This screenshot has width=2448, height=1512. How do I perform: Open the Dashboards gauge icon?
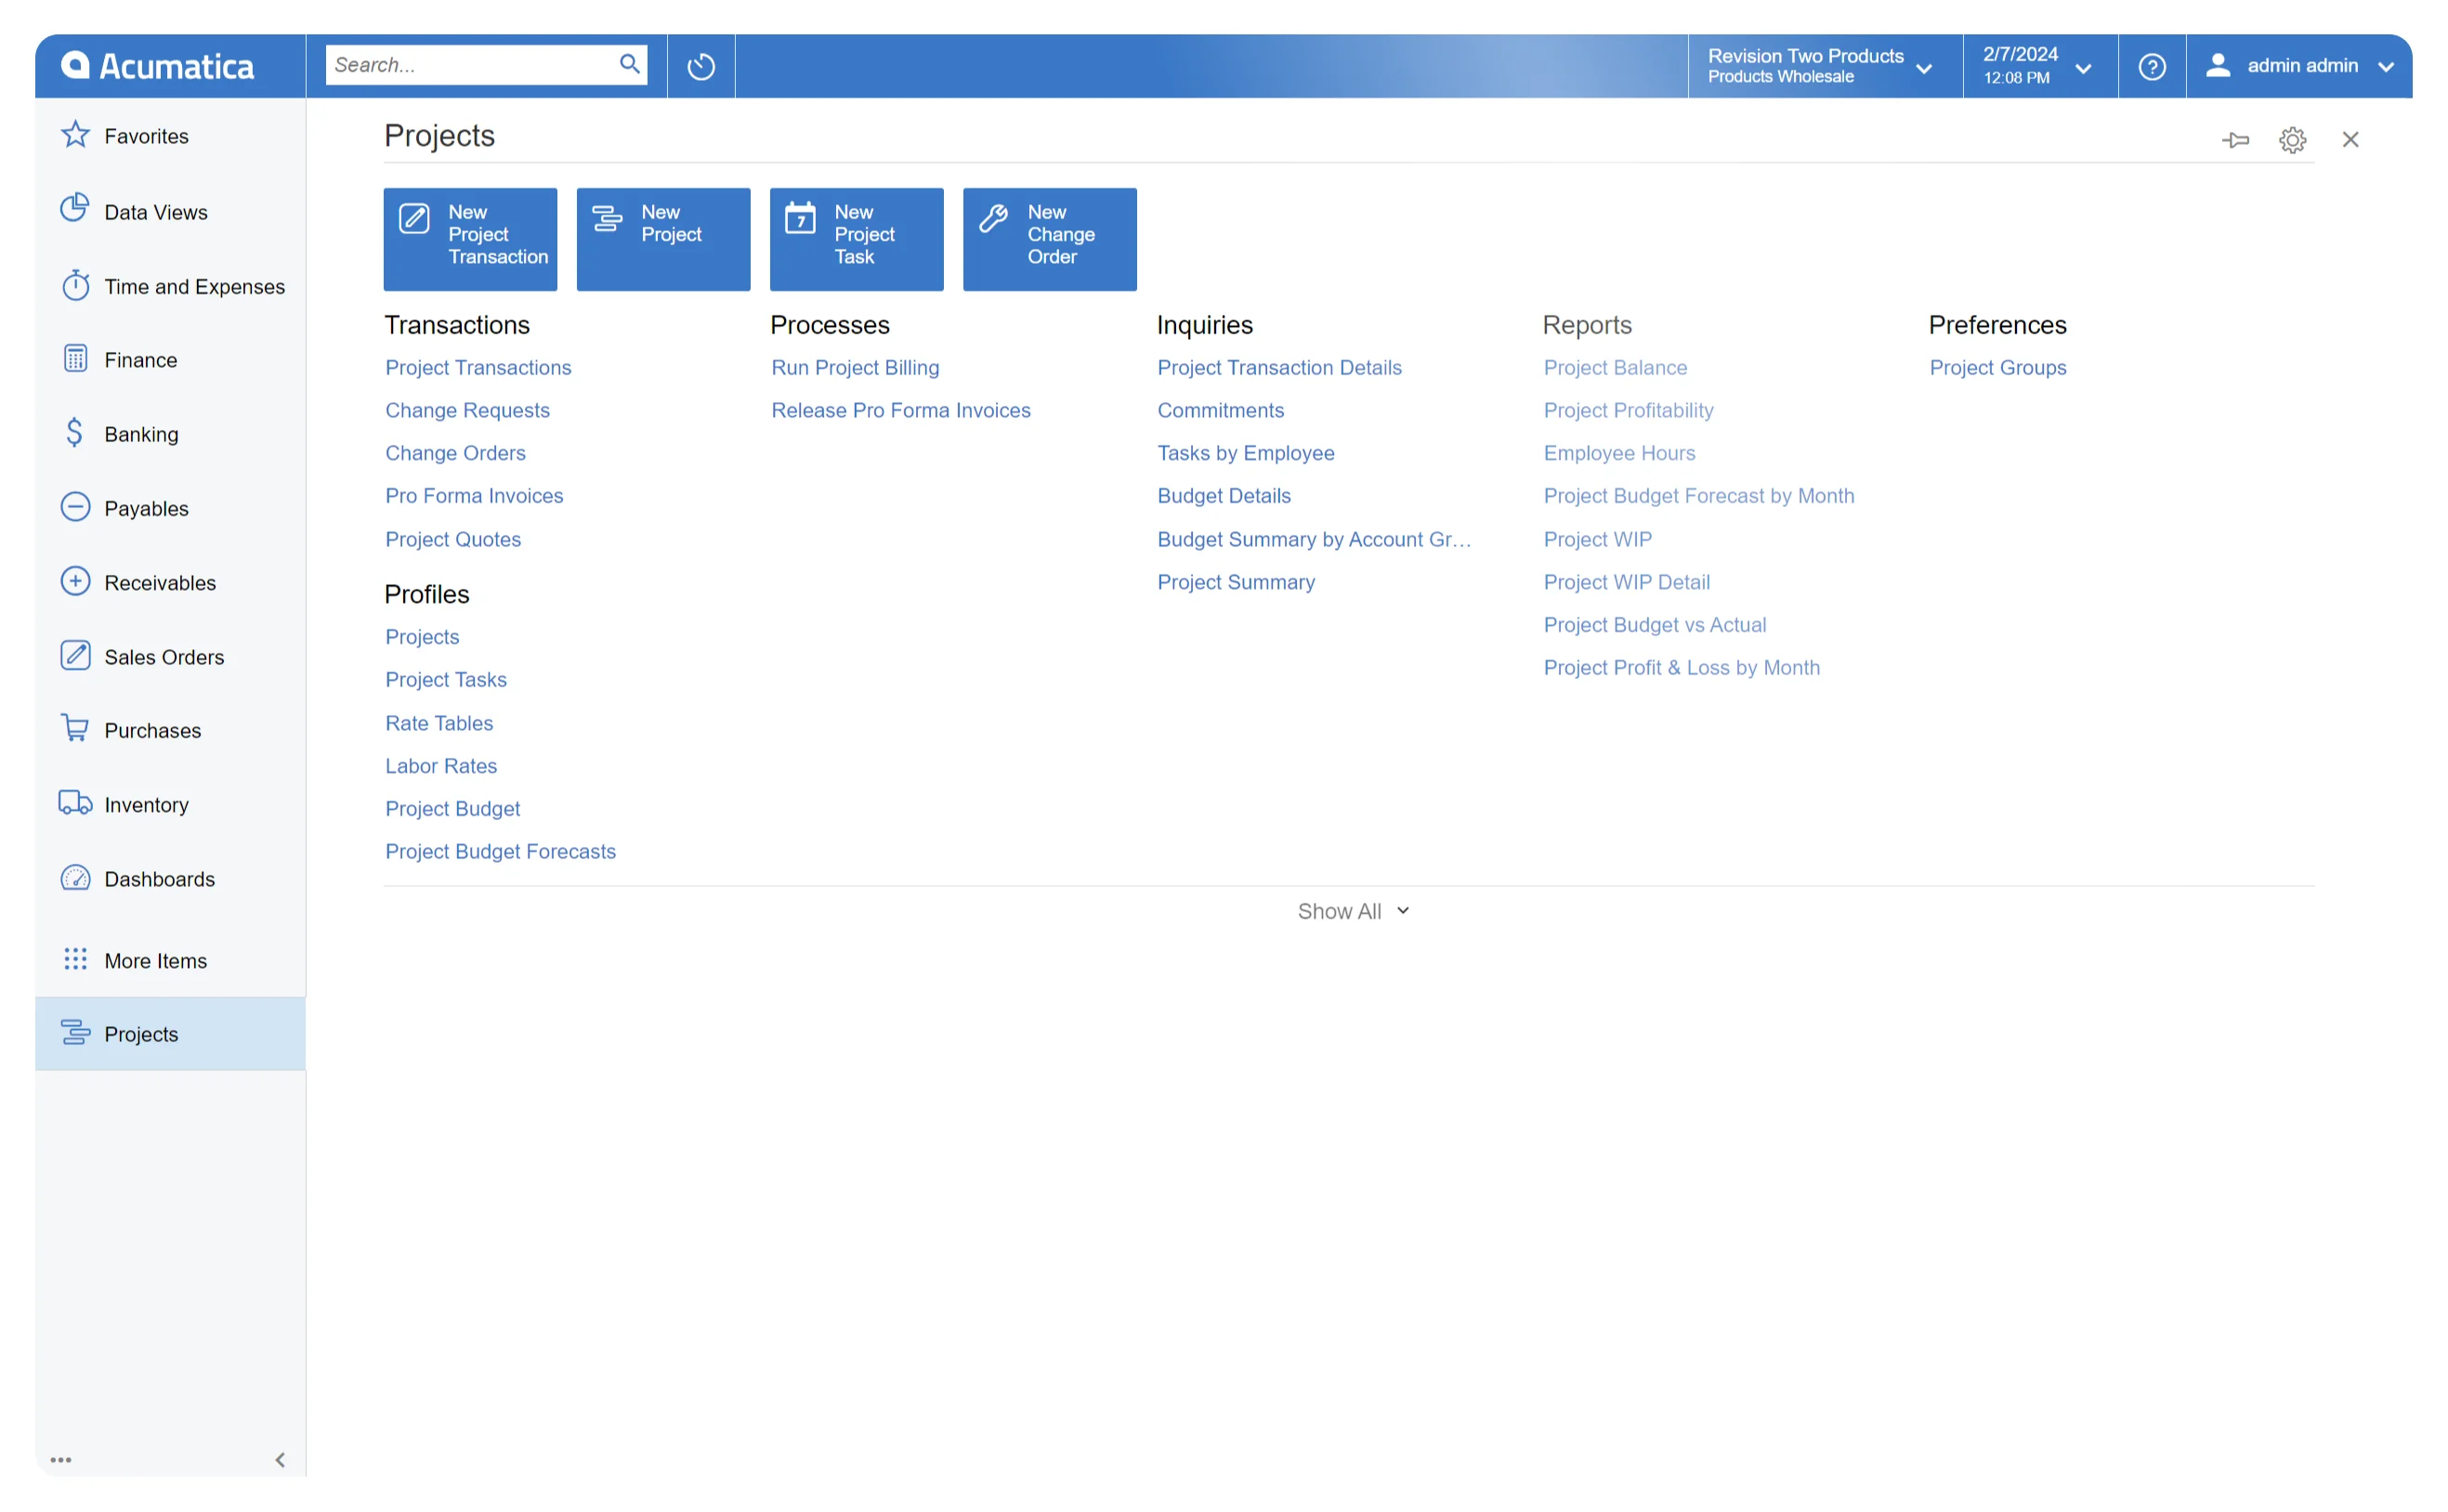pyautogui.click(x=75, y=878)
